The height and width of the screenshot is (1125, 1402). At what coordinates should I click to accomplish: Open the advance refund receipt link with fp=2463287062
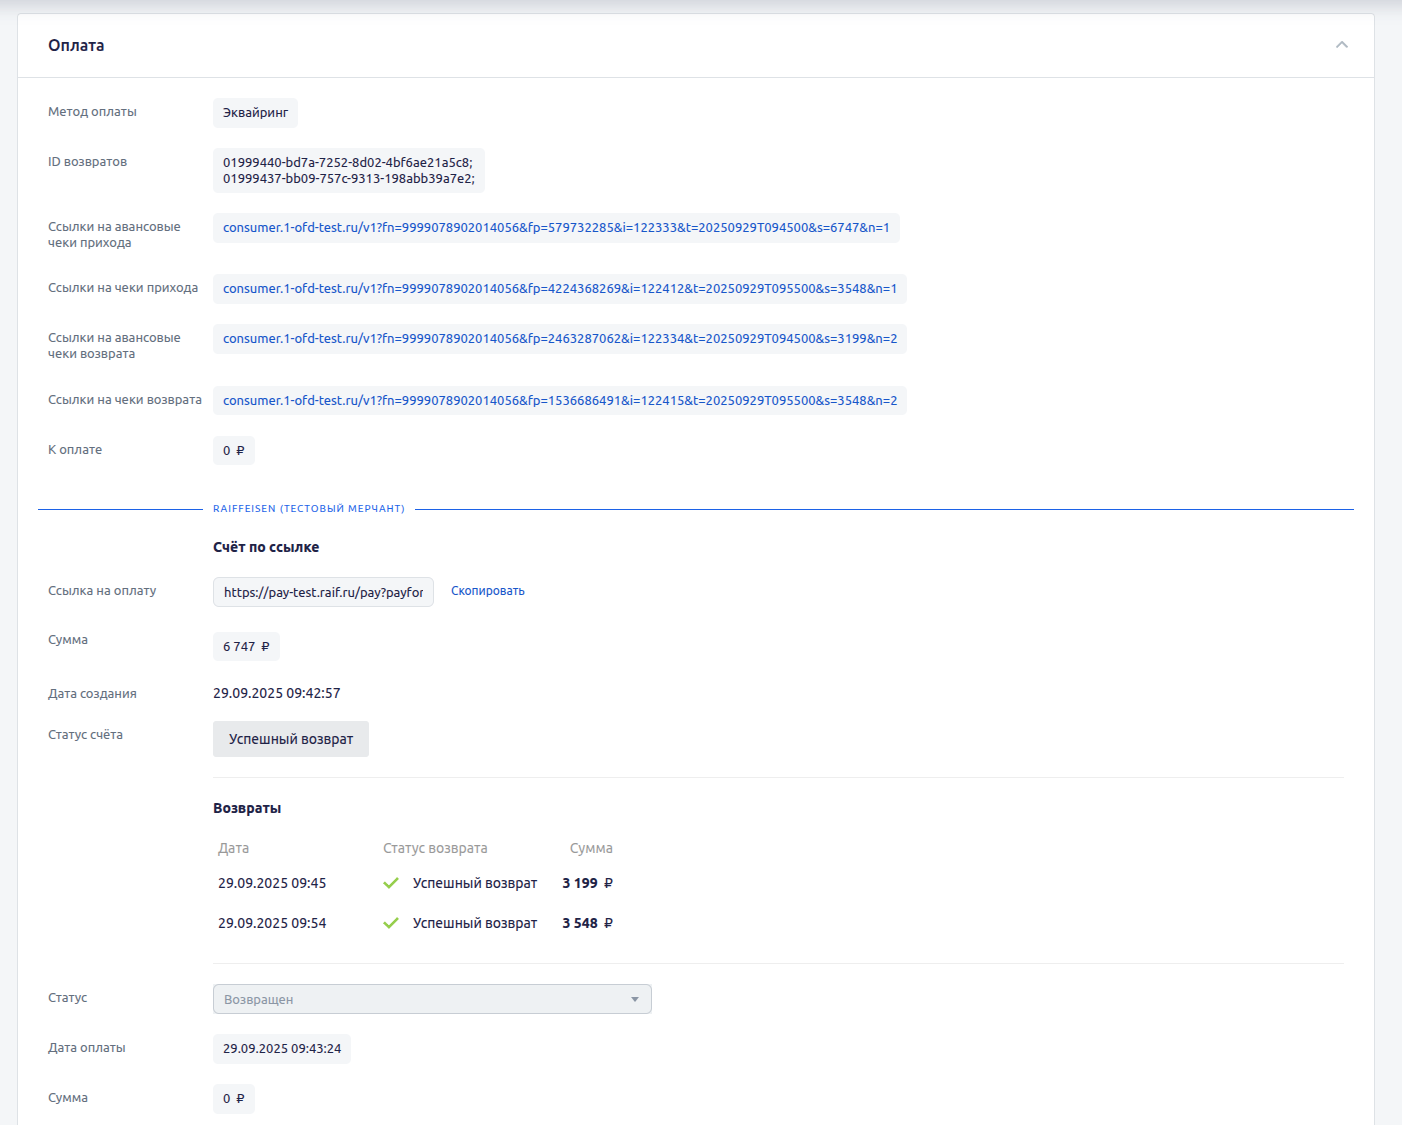[x=559, y=339]
